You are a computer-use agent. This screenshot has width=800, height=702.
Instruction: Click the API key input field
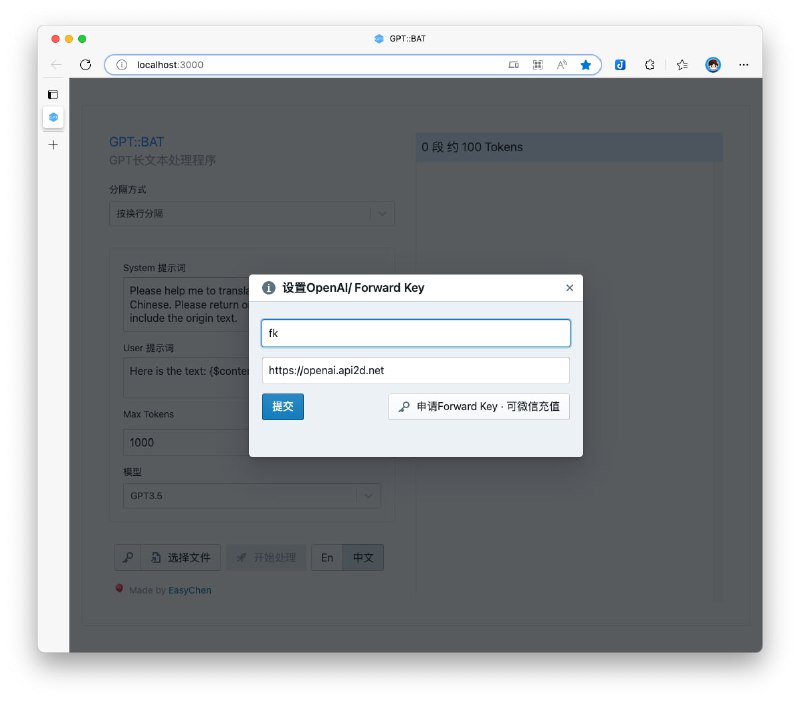coord(415,333)
